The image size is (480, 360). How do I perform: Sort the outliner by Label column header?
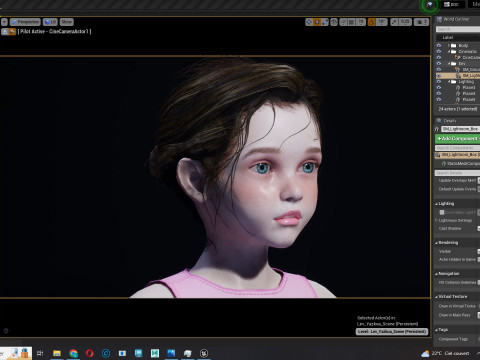(448, 37)
